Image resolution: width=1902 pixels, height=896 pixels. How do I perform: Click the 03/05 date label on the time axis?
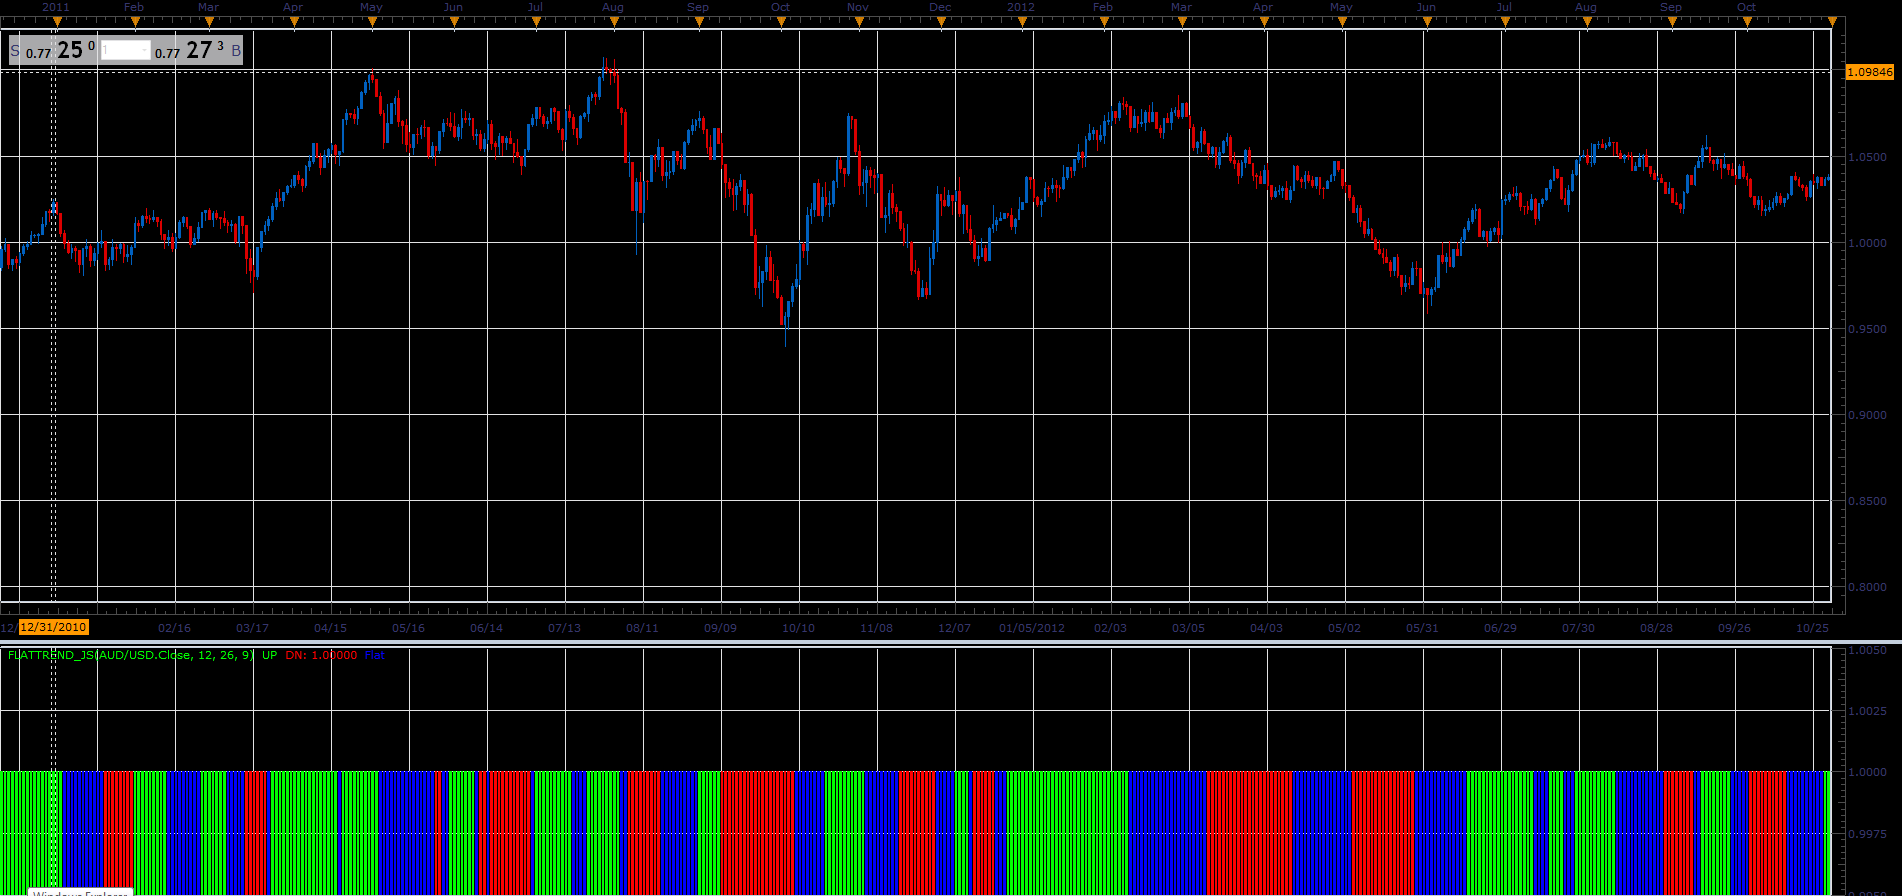(1188, 628)
